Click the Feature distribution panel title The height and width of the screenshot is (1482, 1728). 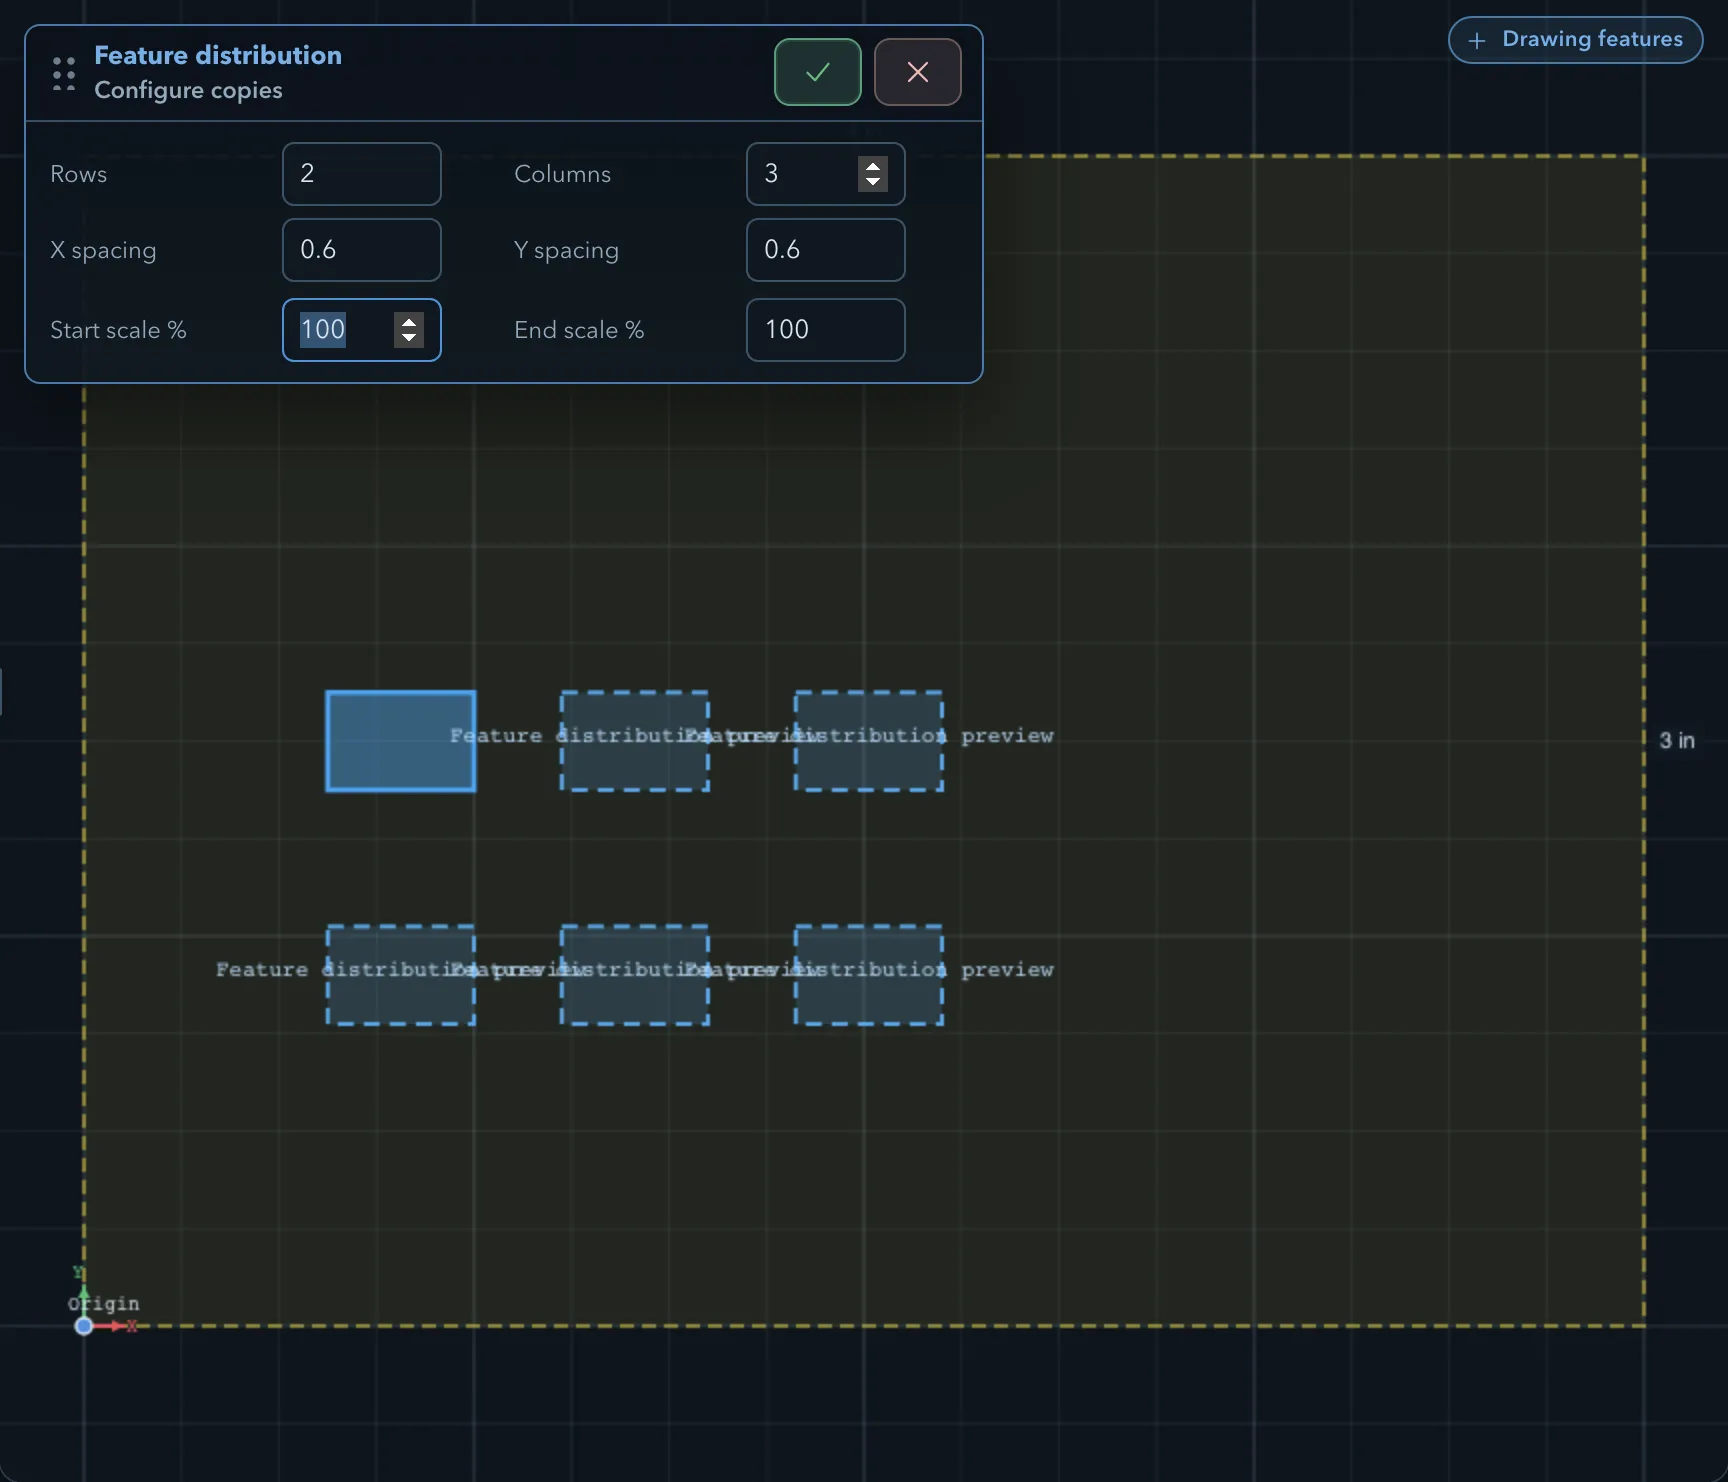(x=218, y=55)
